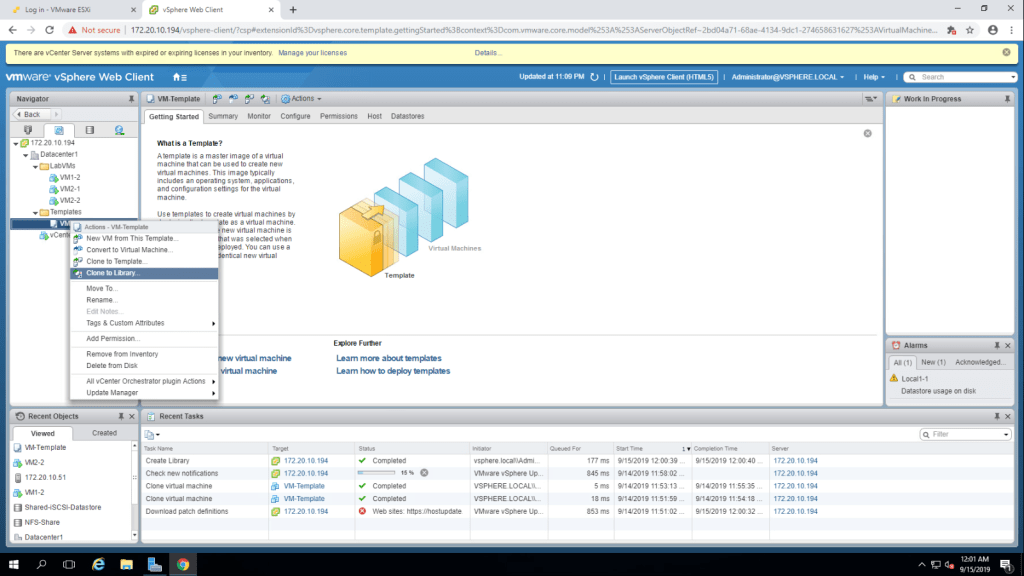Cancel the Check new notifications task
1024x576 pixels.
pos(424,473)
